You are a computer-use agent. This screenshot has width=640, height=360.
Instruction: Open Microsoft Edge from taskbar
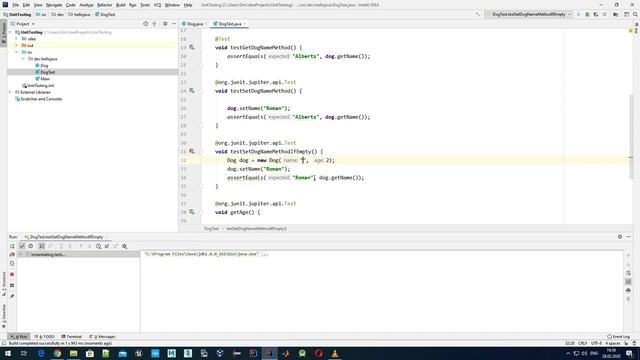coord(41,353)
